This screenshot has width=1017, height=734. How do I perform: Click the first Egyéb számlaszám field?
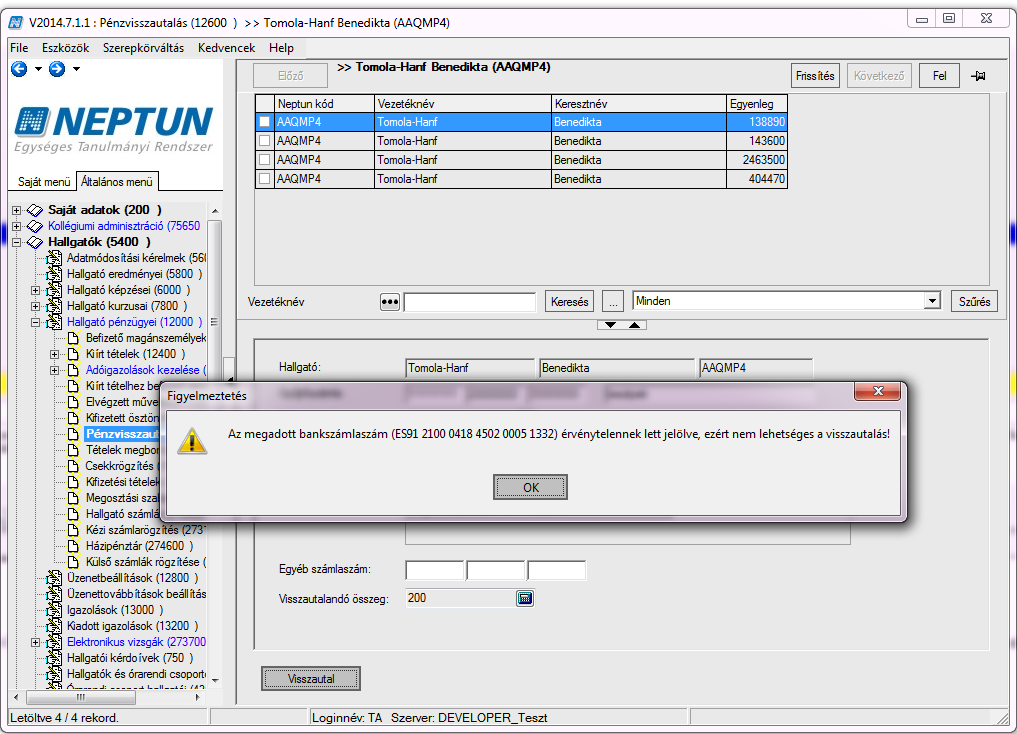[x=435, y=570]
